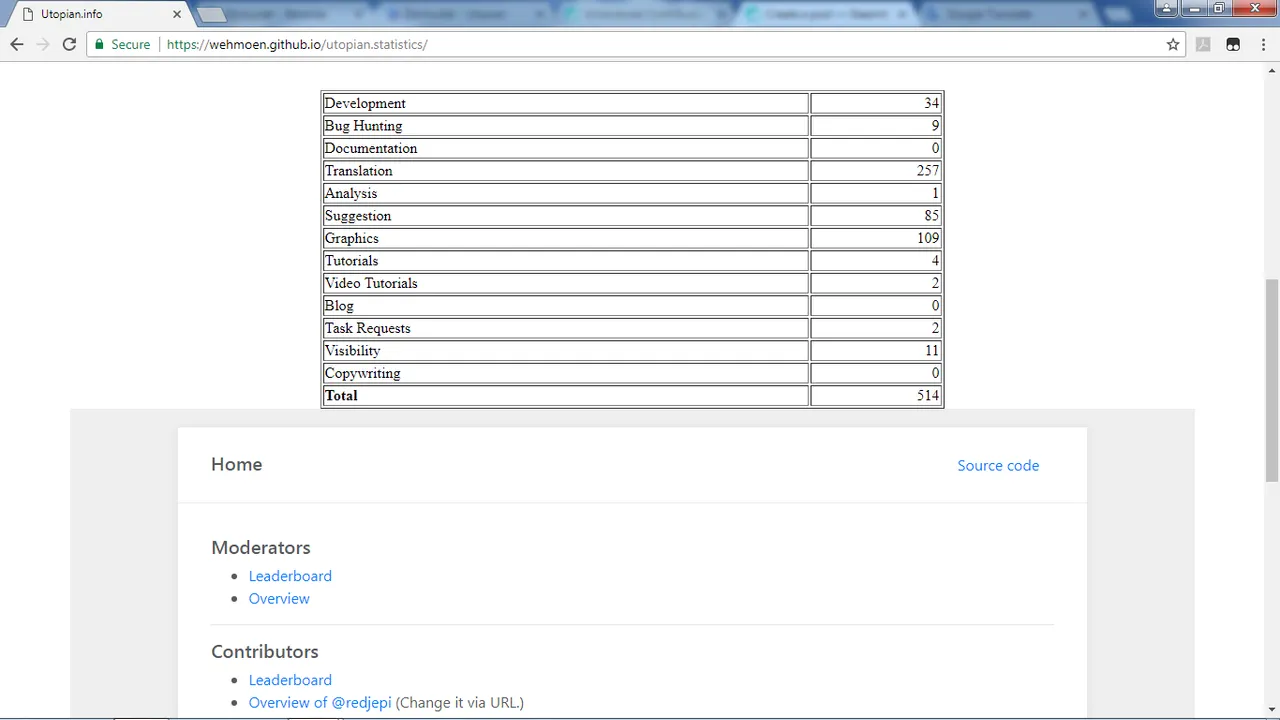Open Leaderboard under Contributors

tap(290, 680)
